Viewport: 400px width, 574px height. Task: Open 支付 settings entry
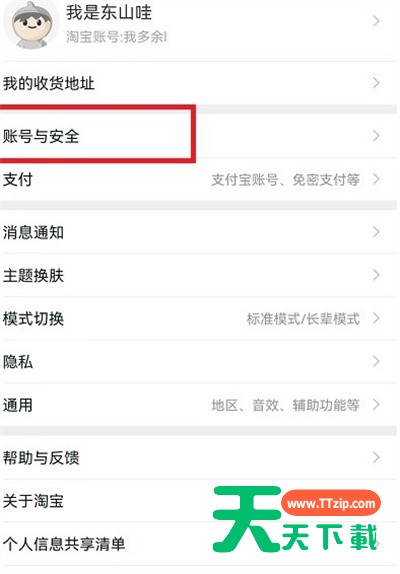(x=199, y=179)
